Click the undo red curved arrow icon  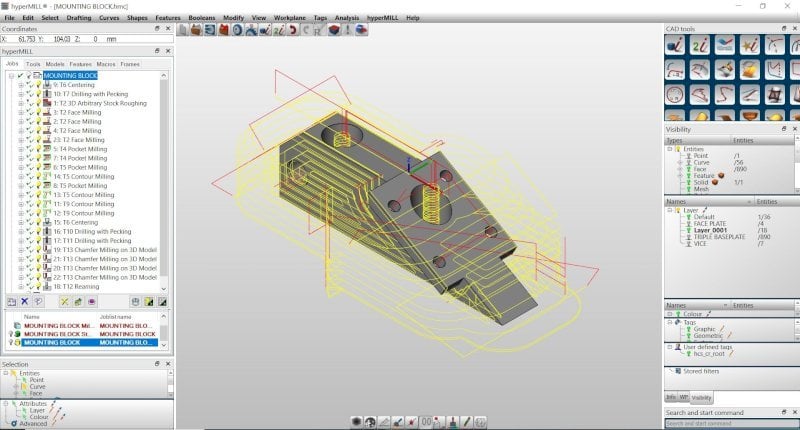[292, 30]
